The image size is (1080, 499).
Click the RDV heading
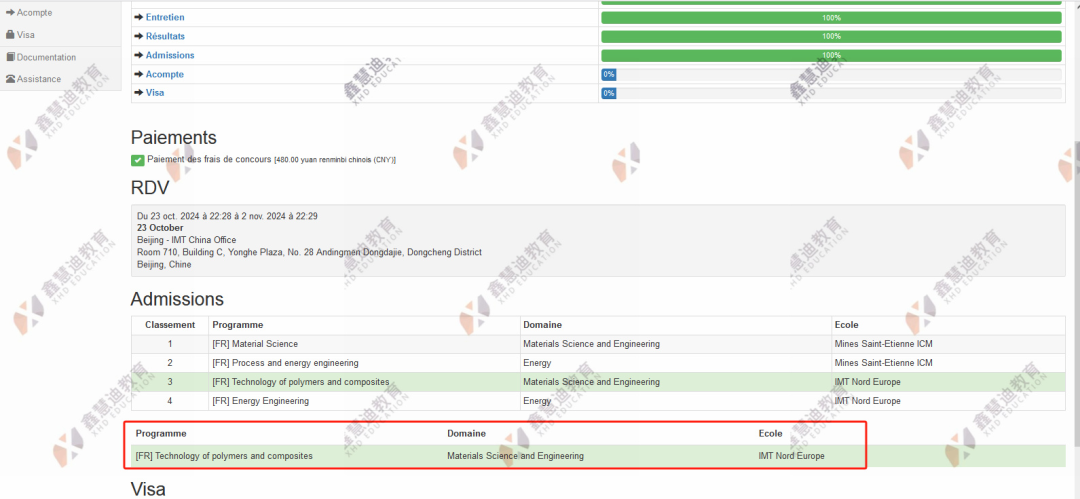[x=149, y=187]
